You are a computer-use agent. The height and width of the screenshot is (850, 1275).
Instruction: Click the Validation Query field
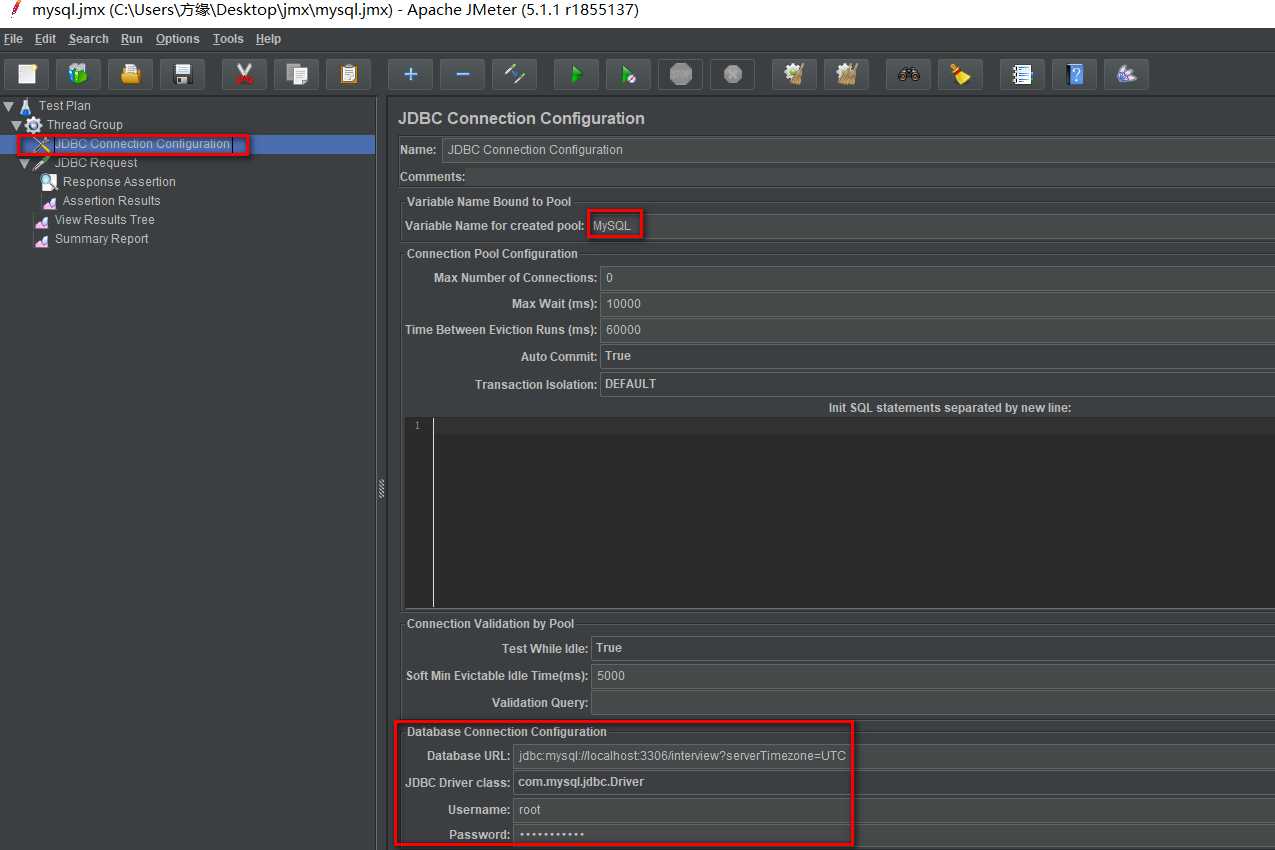point(933,703)
